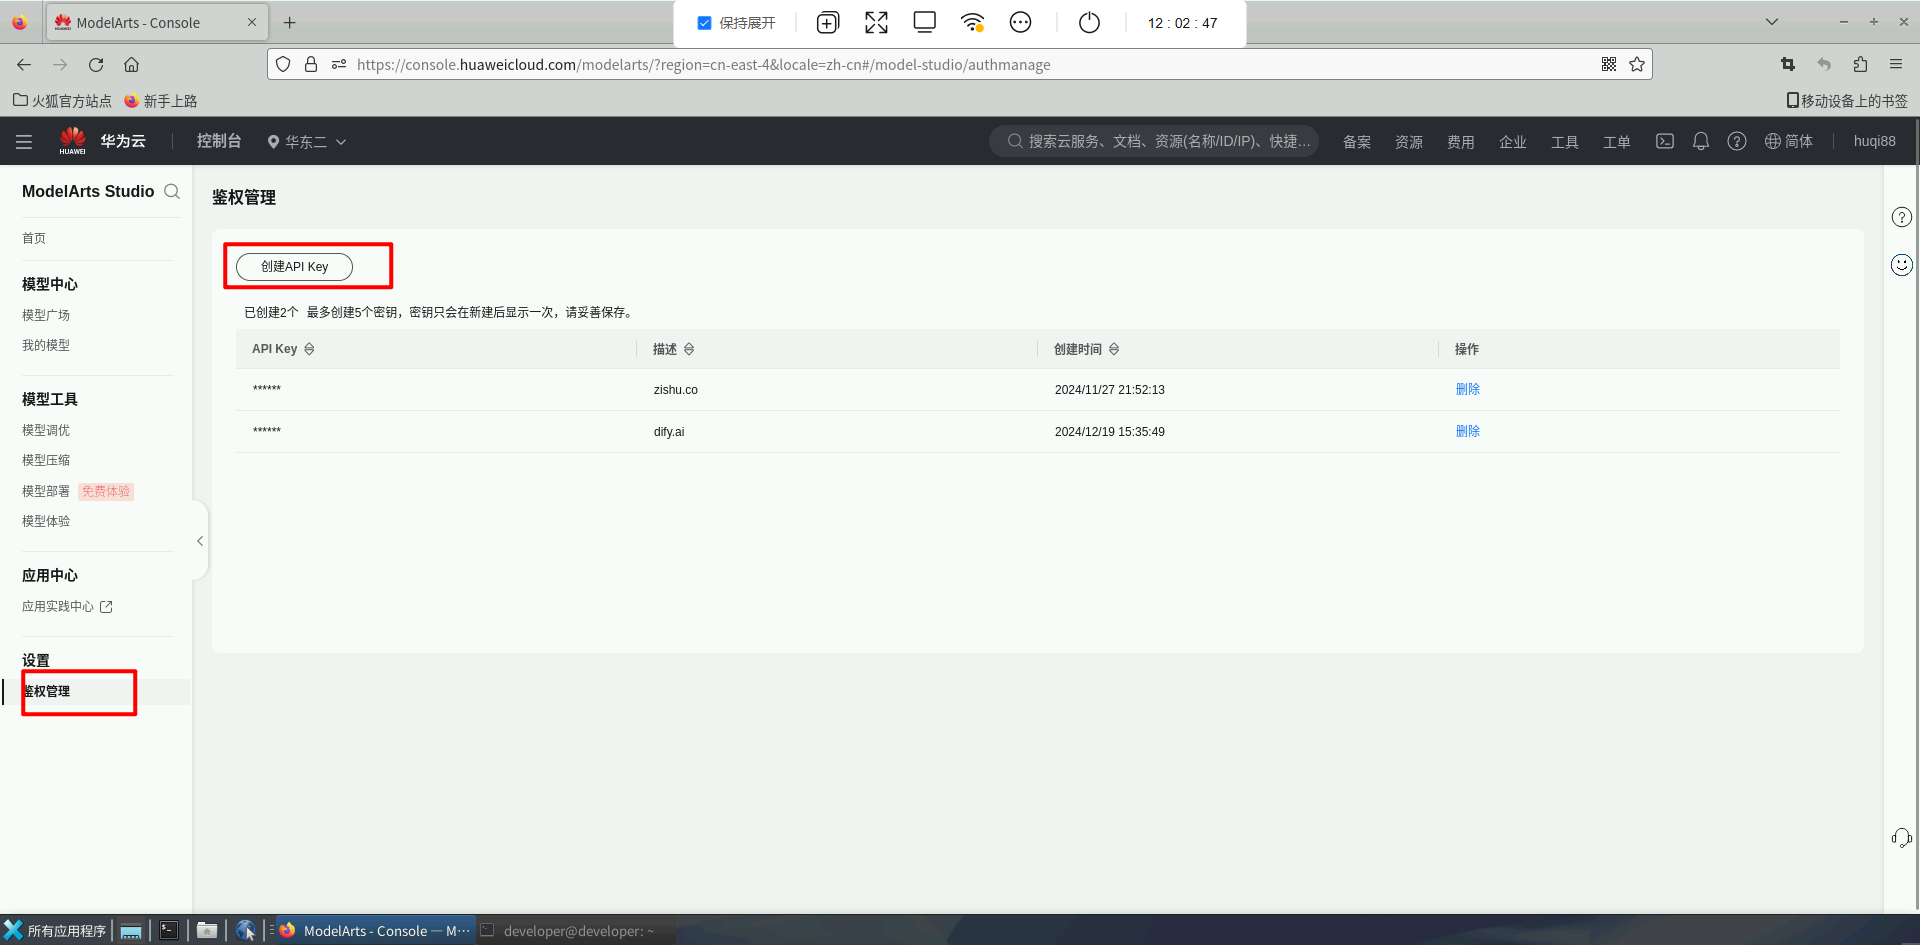Click the add-window plus icon in floating toolbar
Viewport: 1920px width, 945px height.
828,23
